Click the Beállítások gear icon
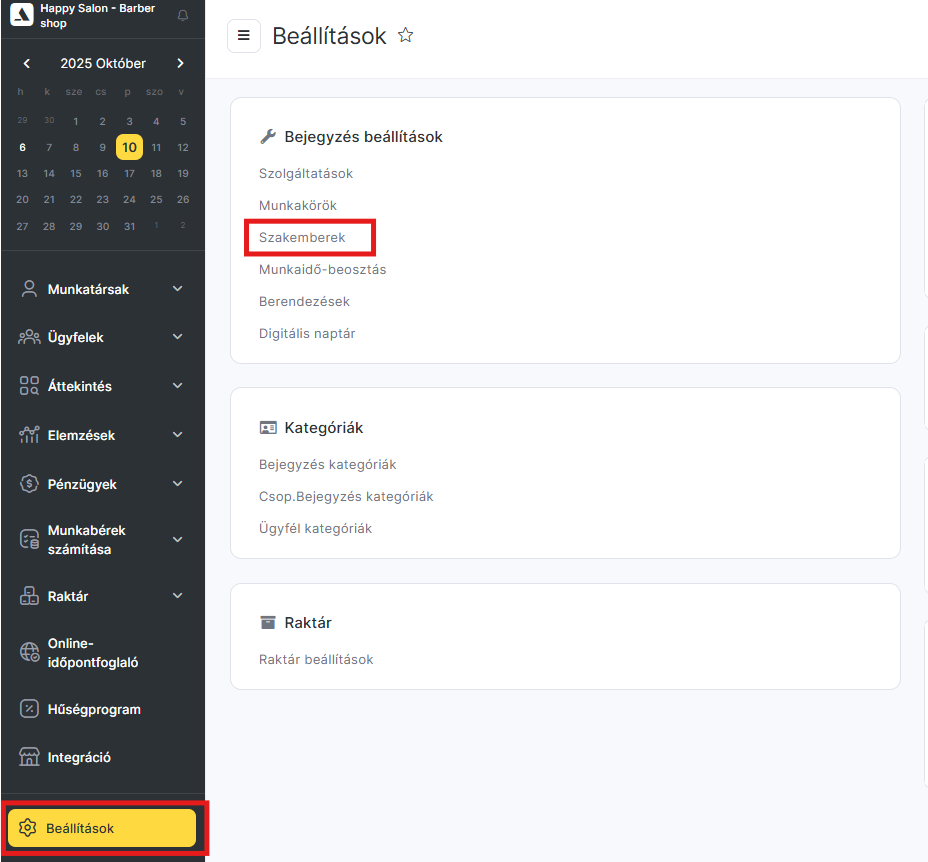The width and height of the screenshot is (928, 862). [x=28, y=828]
